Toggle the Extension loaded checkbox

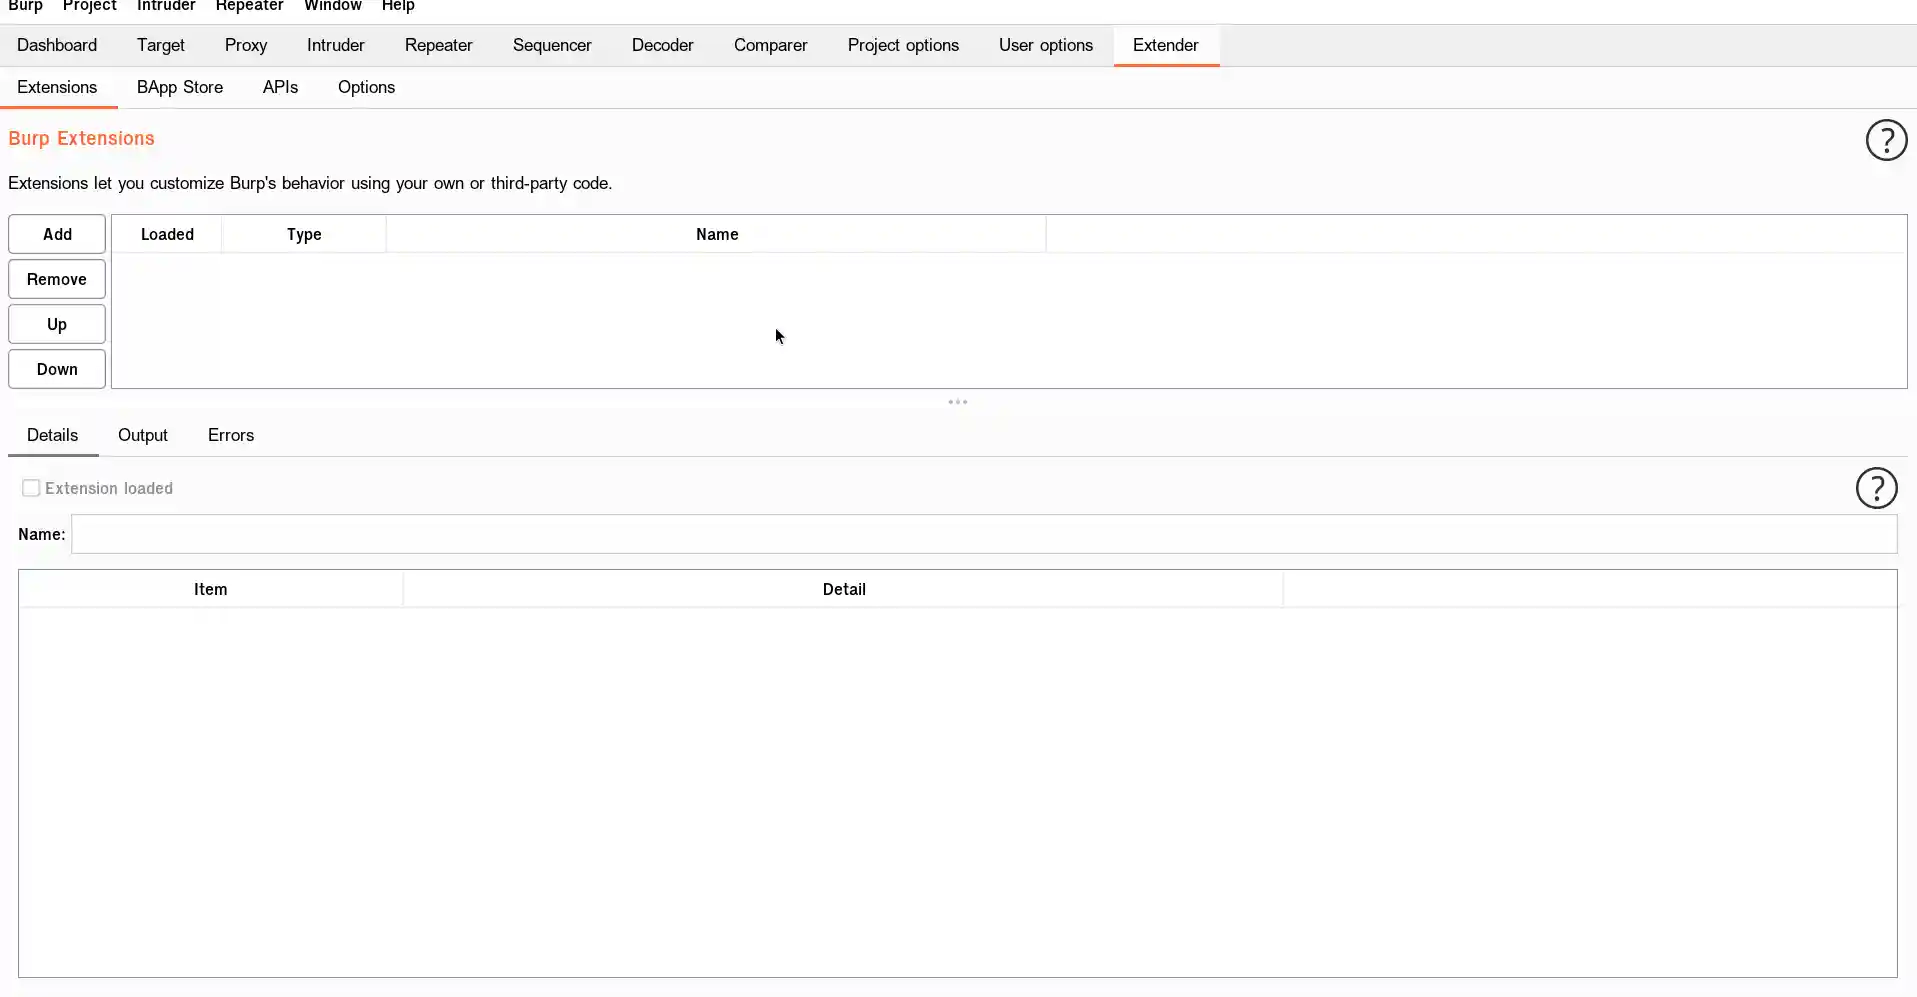[31, 488]
